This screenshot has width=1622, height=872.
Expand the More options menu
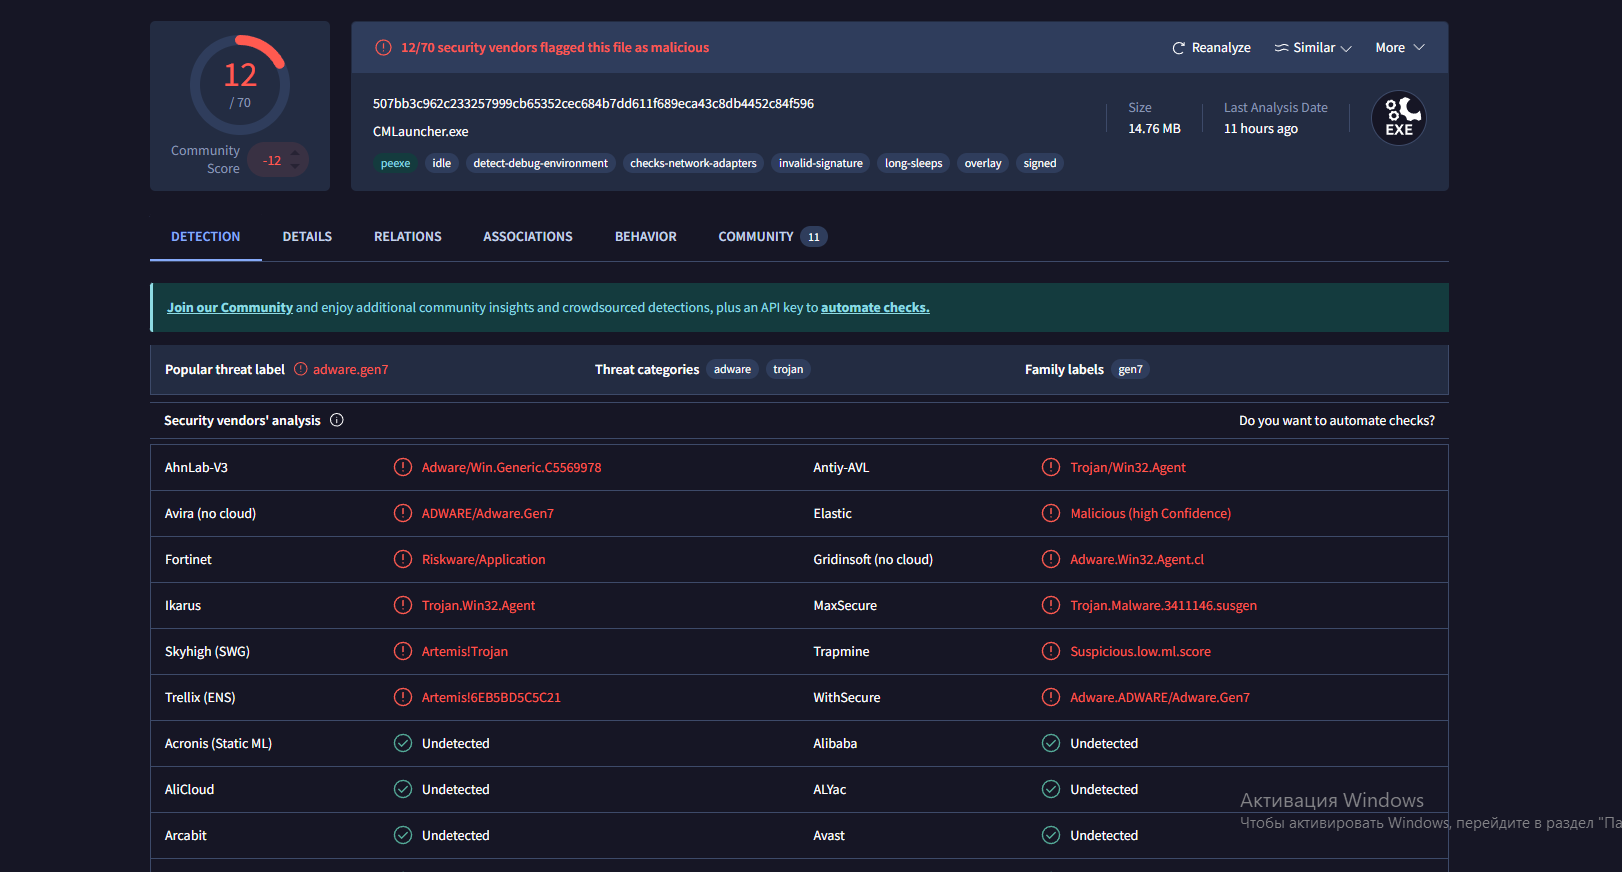[1400, 48]
